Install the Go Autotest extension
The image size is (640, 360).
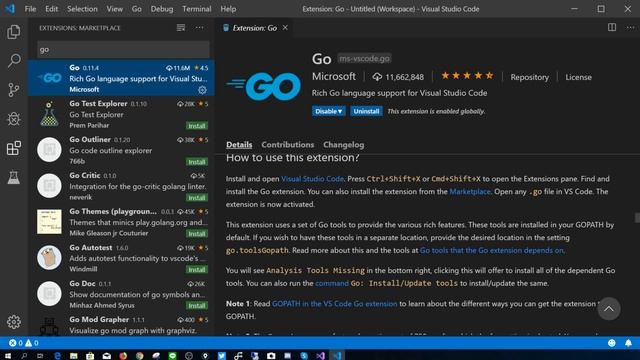click(197, 269)
